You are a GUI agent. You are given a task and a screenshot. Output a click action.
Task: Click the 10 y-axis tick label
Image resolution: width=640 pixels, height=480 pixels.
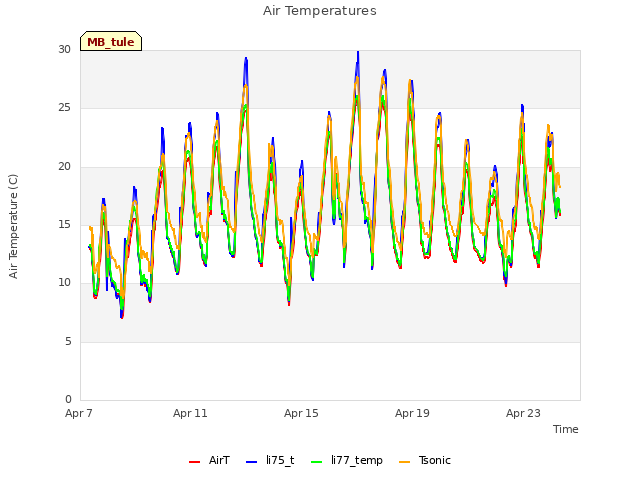pyautogui.click(x=64, y=282)
